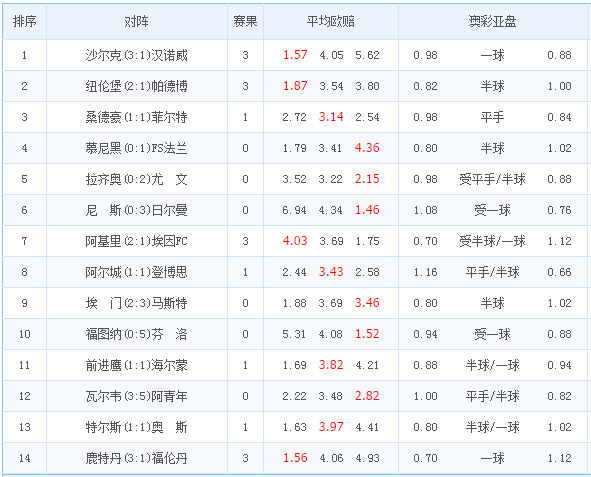Select match 纽伦堡 (2:1) 帕德博
Viewport: 591px width, 477px height.
[x=136, y=86]
